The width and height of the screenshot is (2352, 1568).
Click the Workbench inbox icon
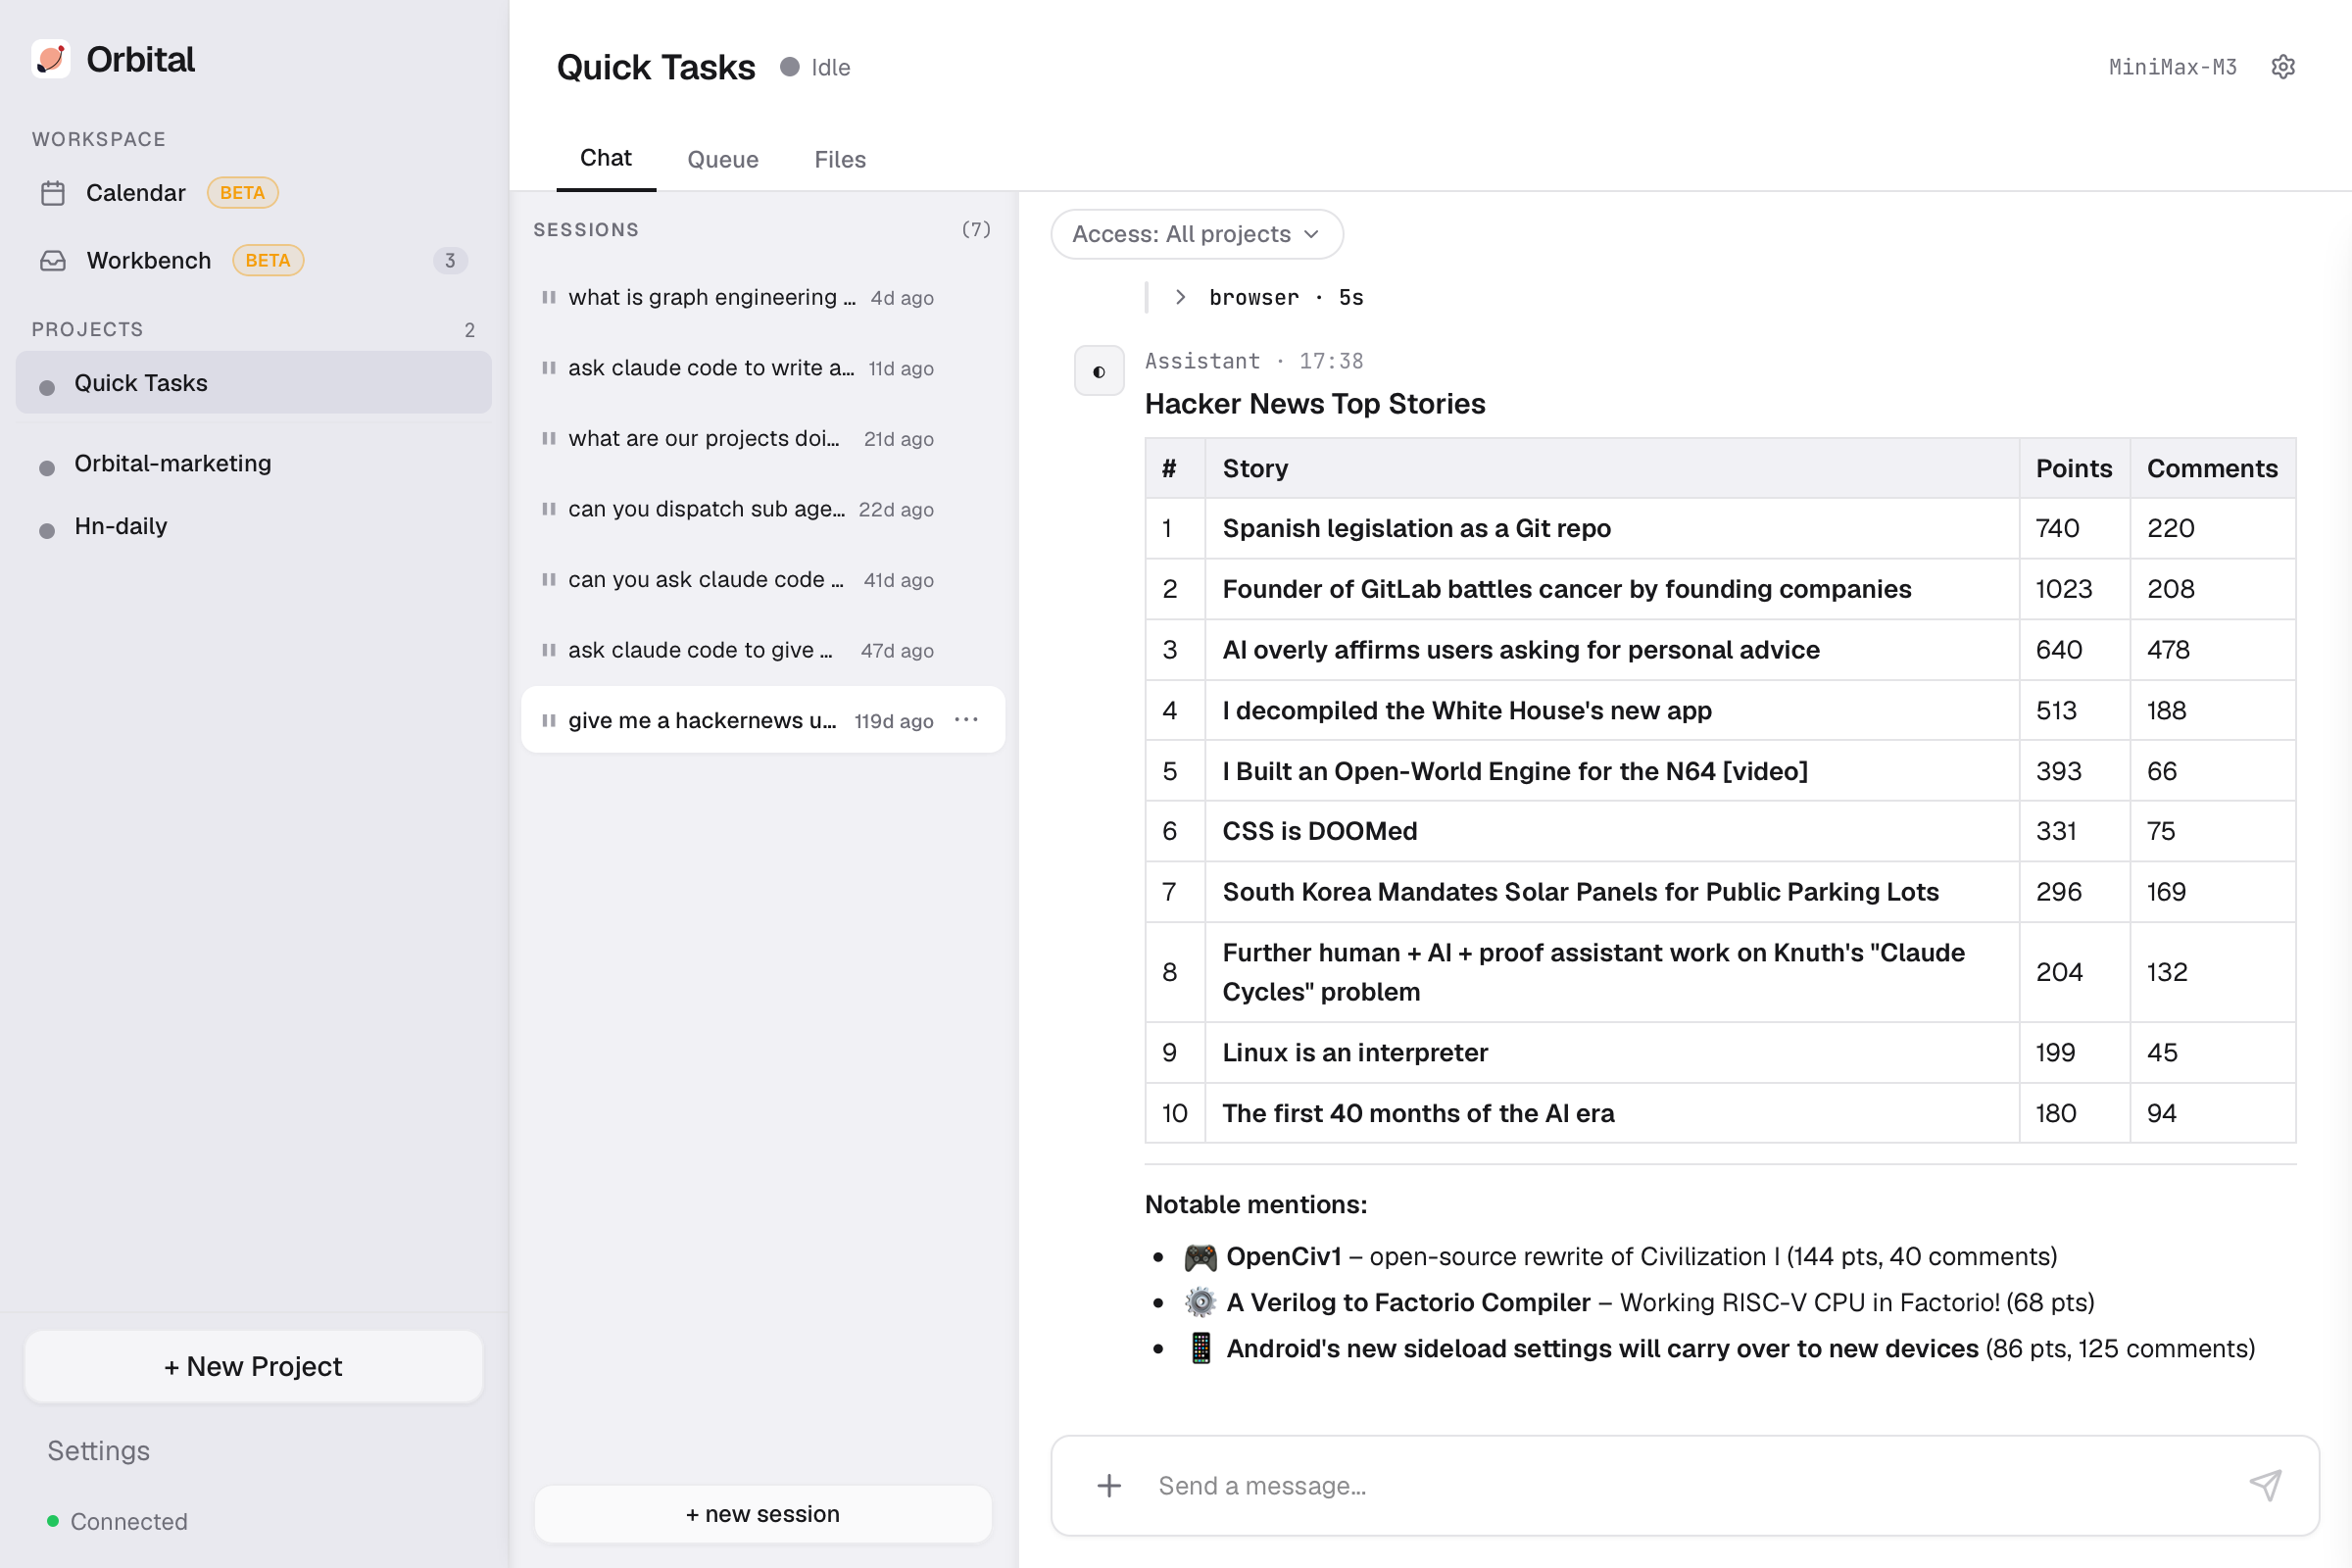coord(53,261)
